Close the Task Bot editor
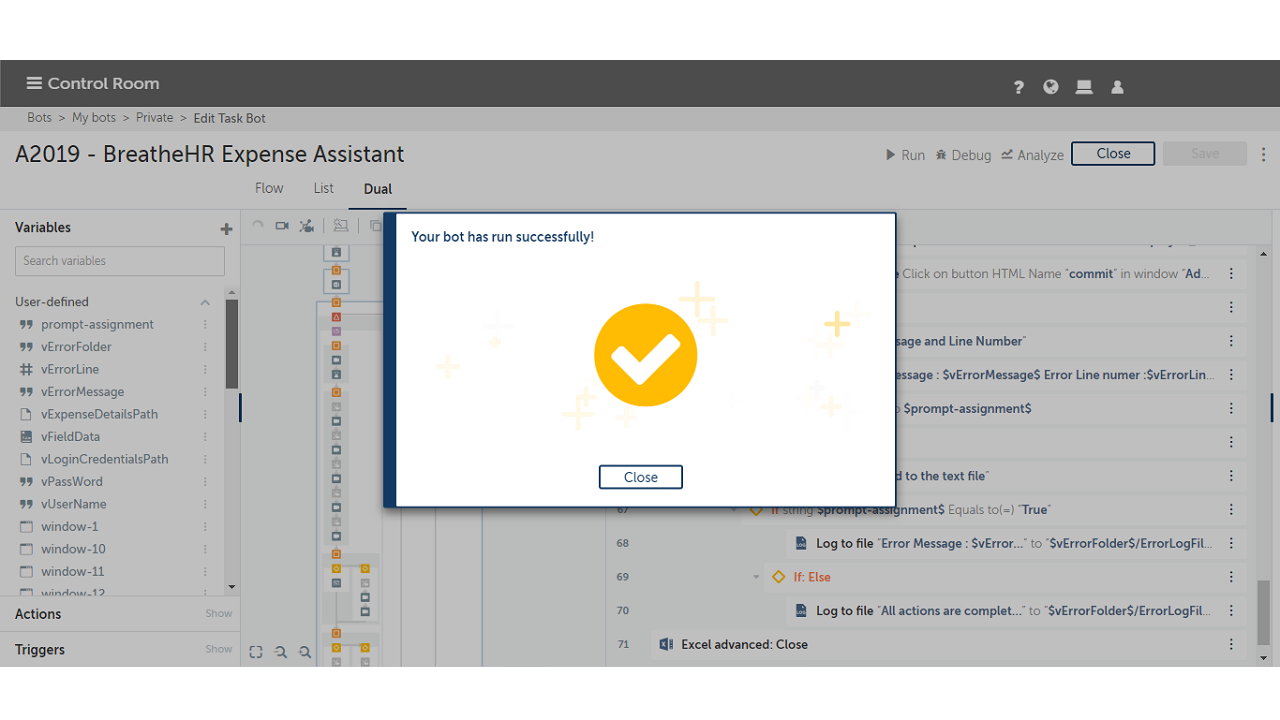Screen dimensions: 1280x720 (1113, 153)
